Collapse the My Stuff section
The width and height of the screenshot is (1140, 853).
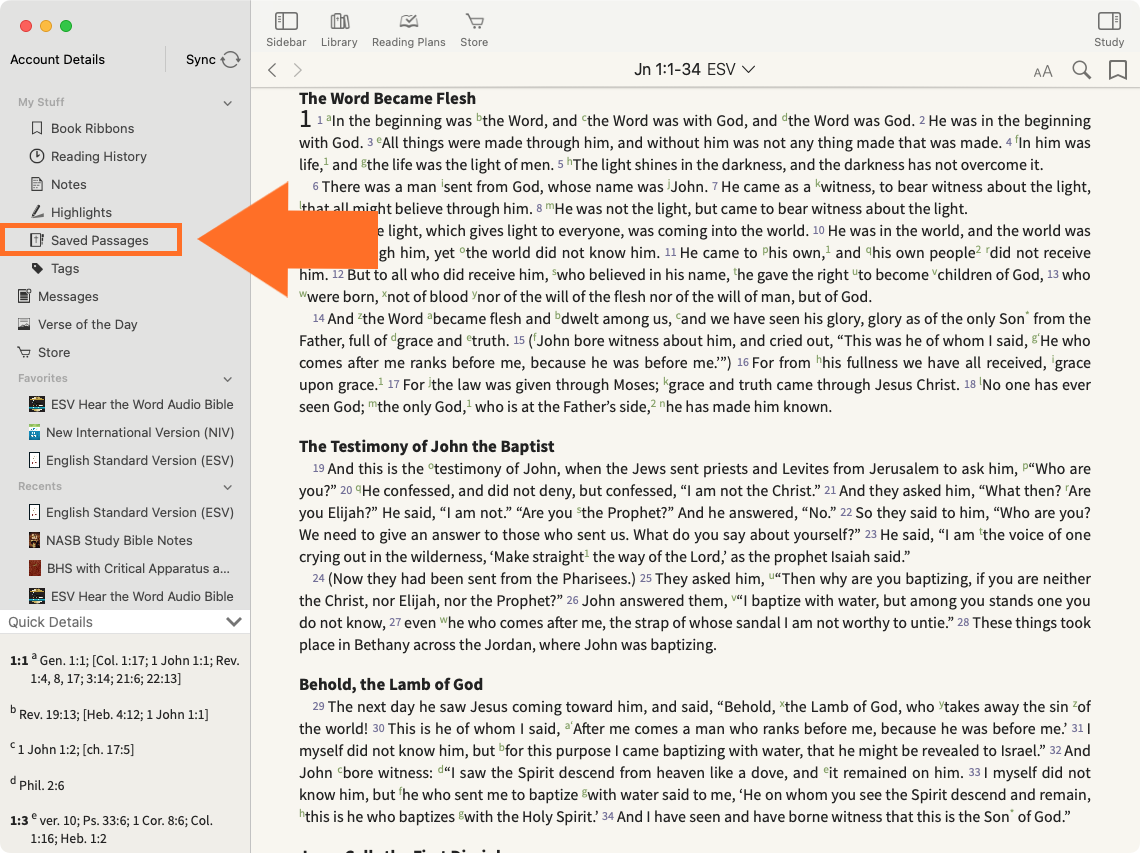[x=228, y=103]
